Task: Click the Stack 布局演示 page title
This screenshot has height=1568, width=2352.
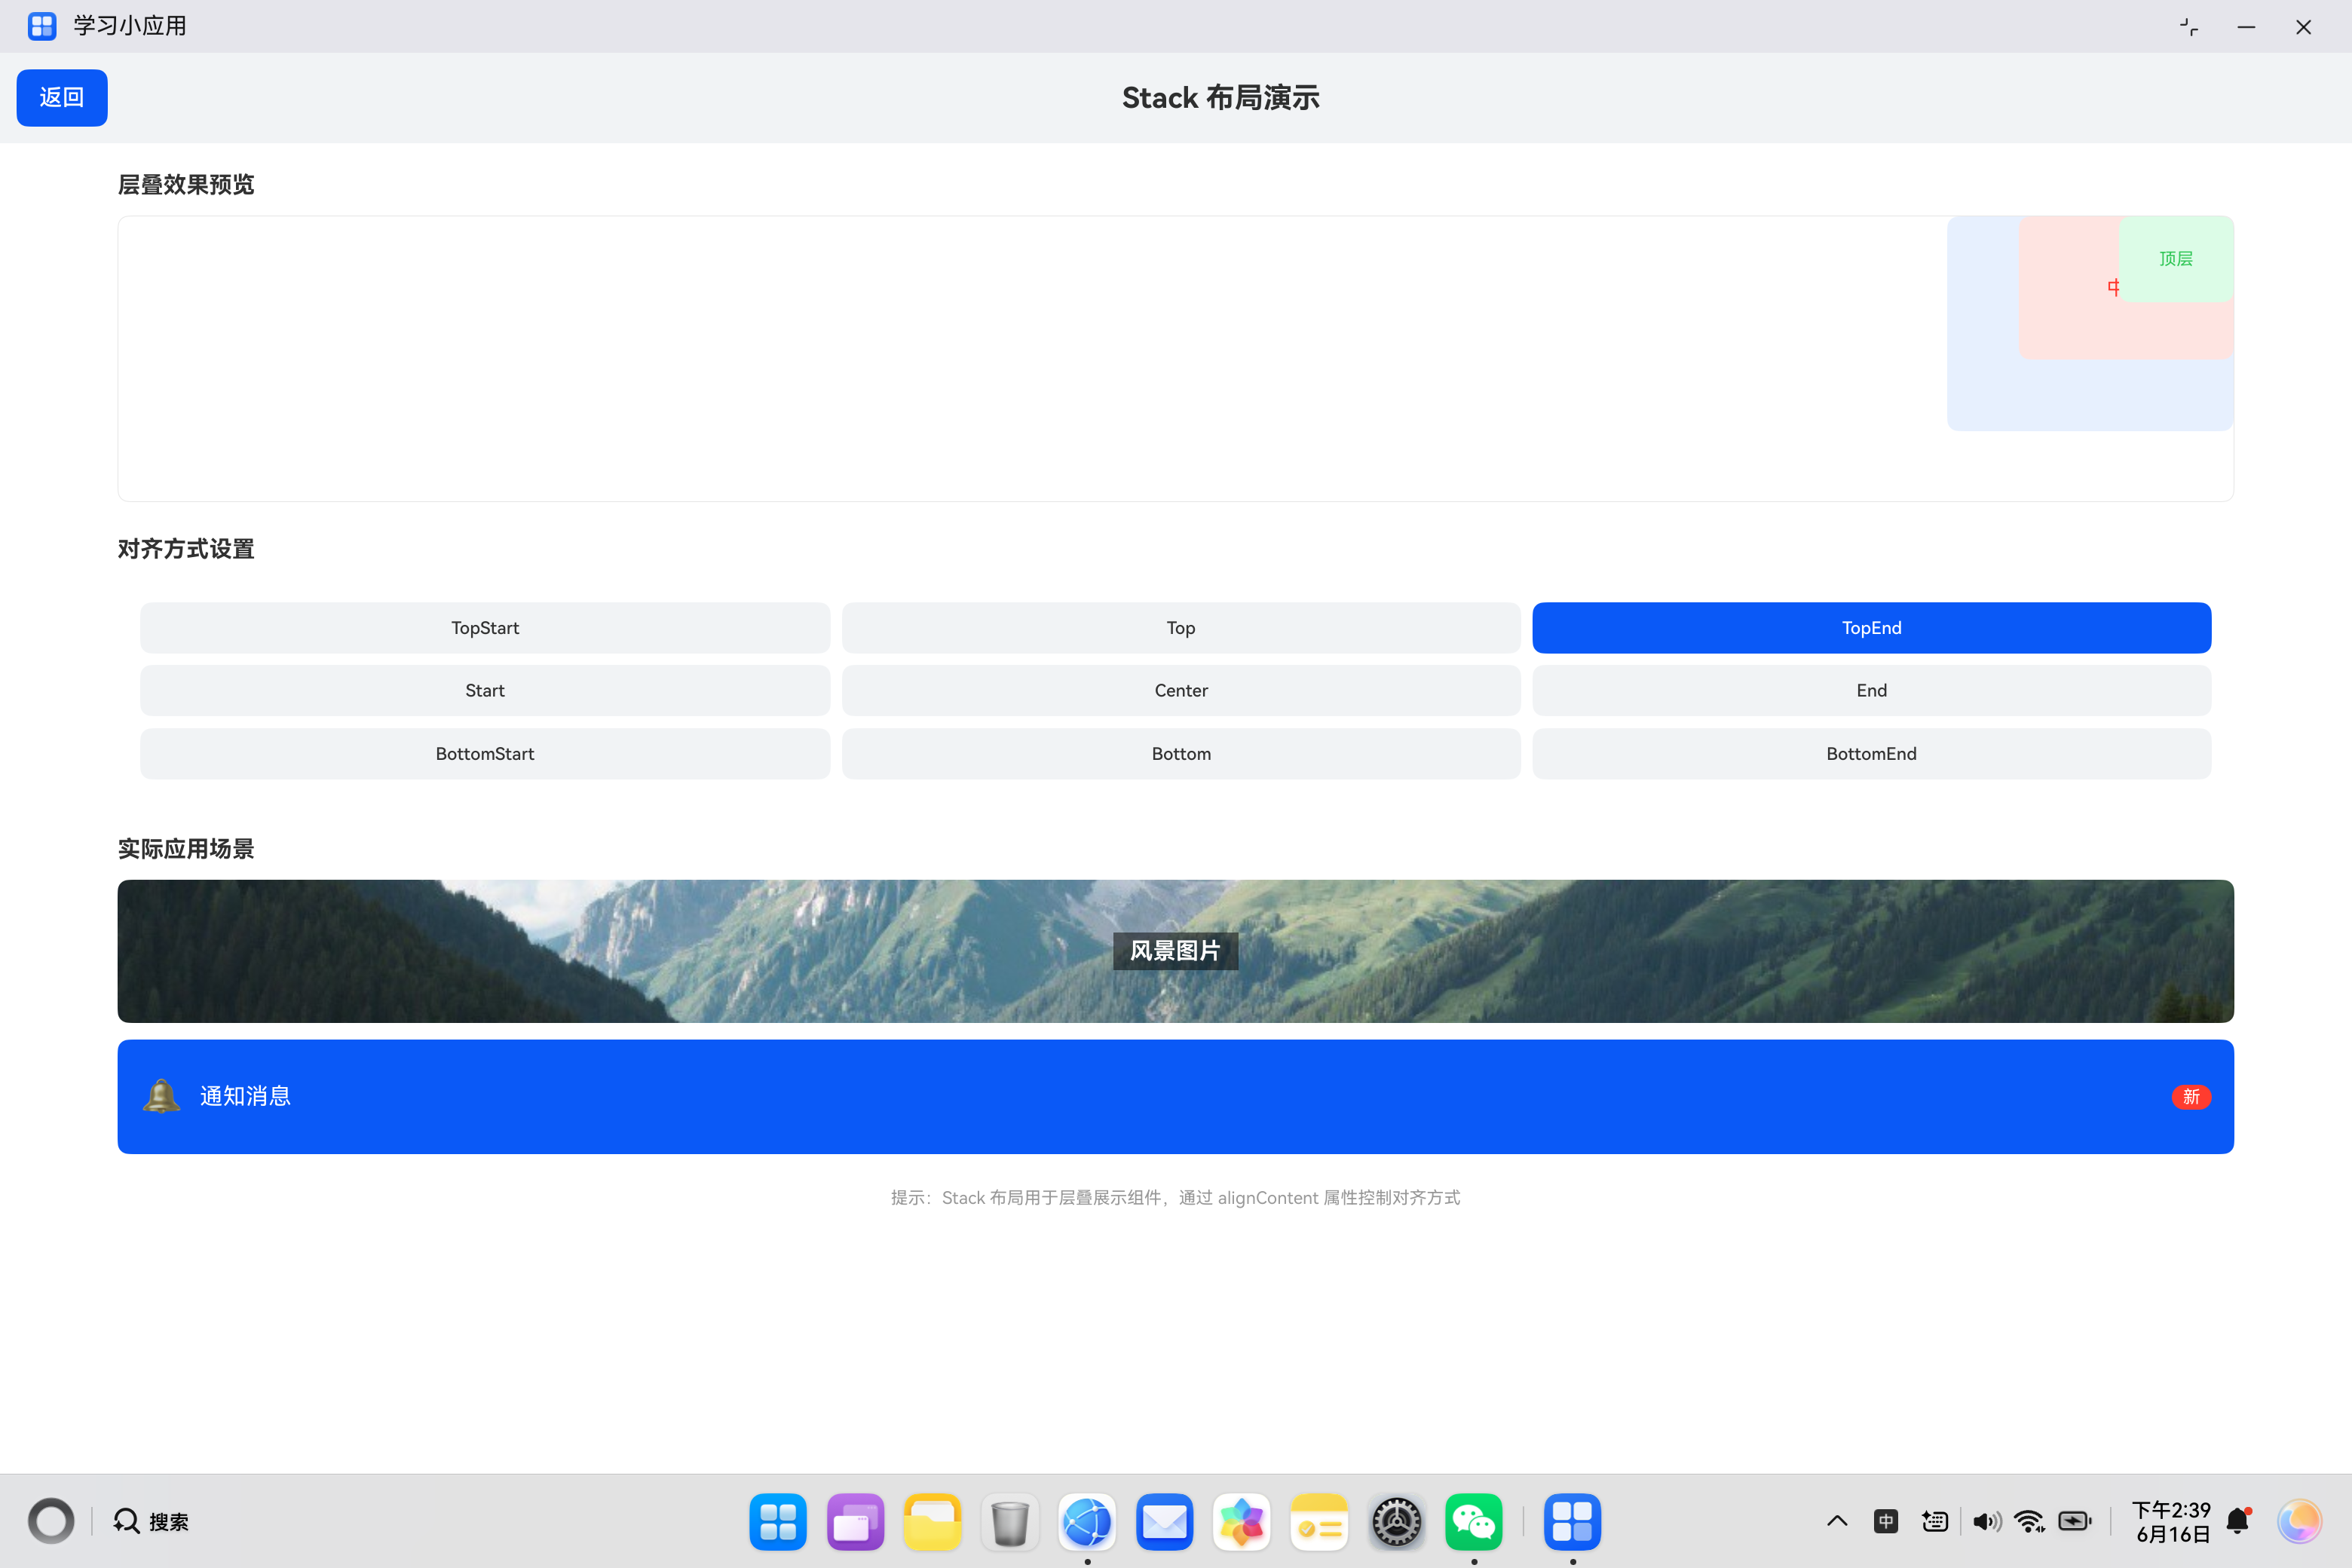Action: (x=1220, y=98)
